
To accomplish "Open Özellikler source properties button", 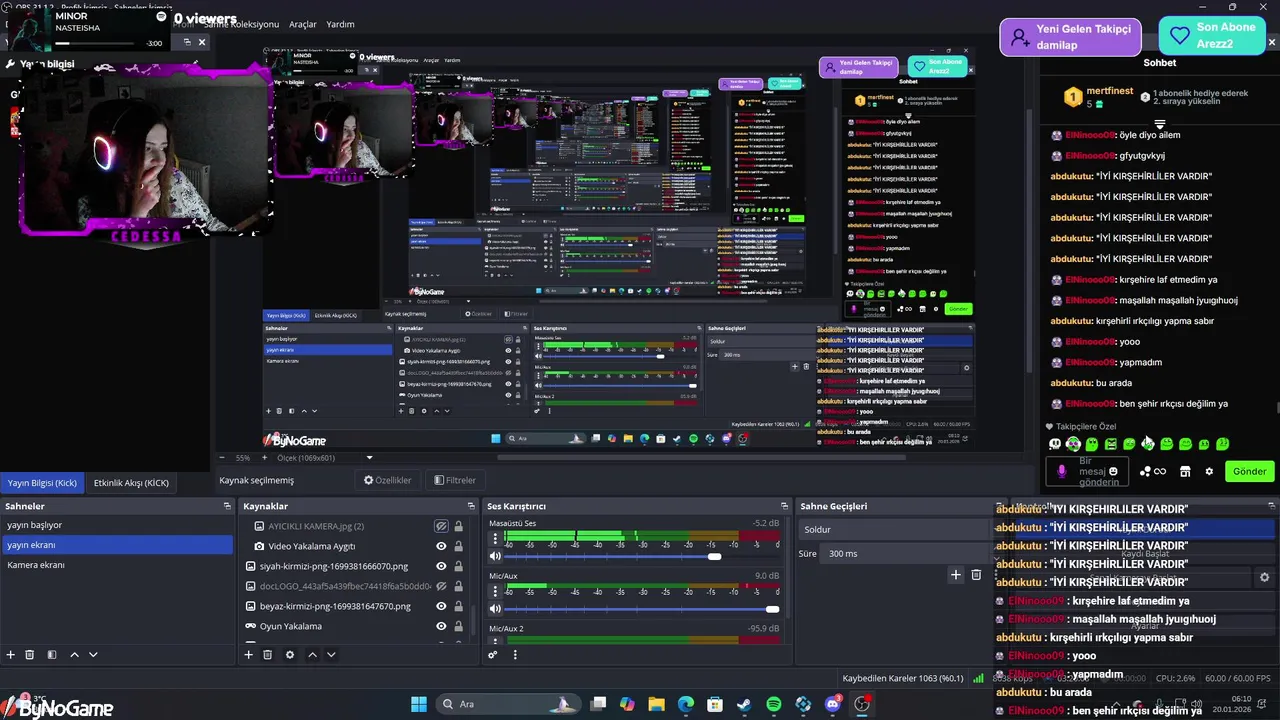I will point(388,480).
